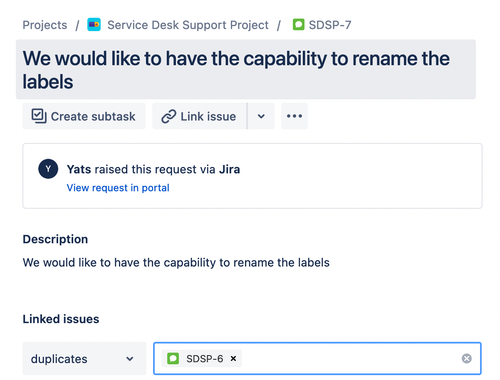Open the duplicates link type dropdown

click(x=84, y=359)
